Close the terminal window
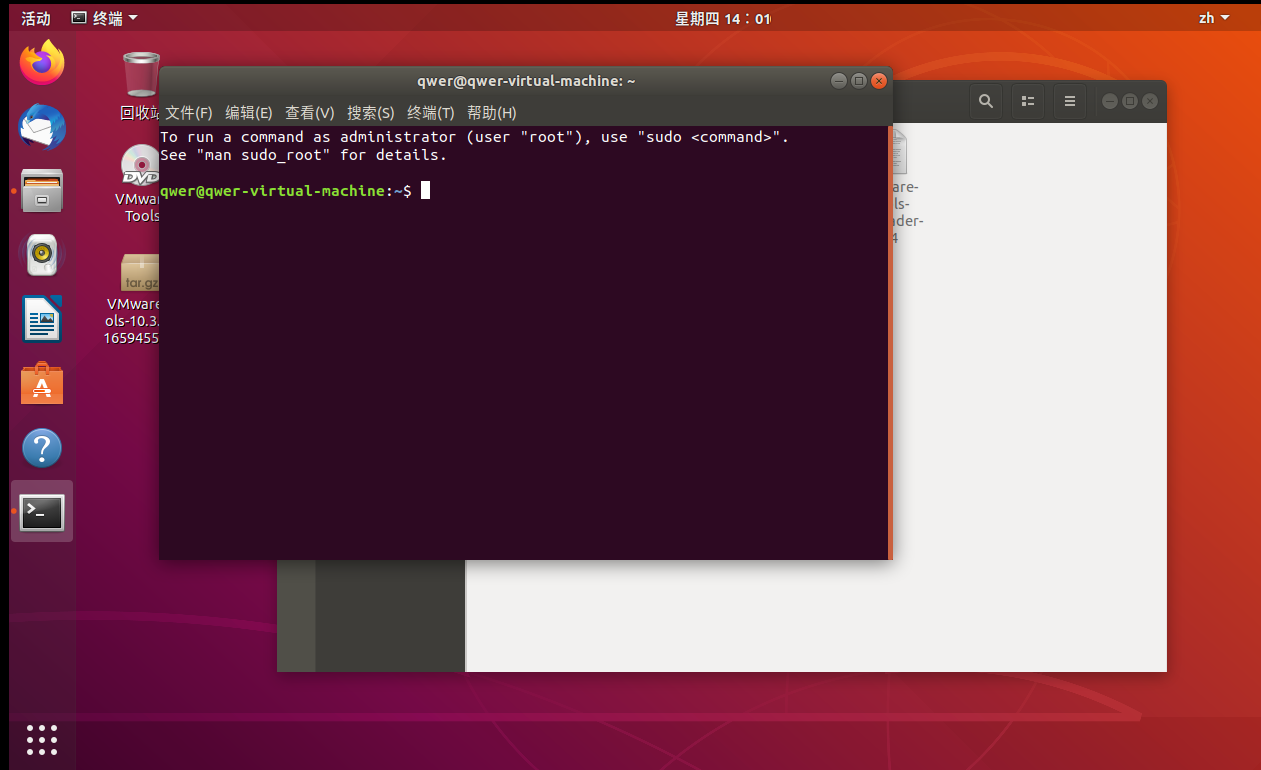This screenshot has height=770, width=1261. tap(879, 81)
